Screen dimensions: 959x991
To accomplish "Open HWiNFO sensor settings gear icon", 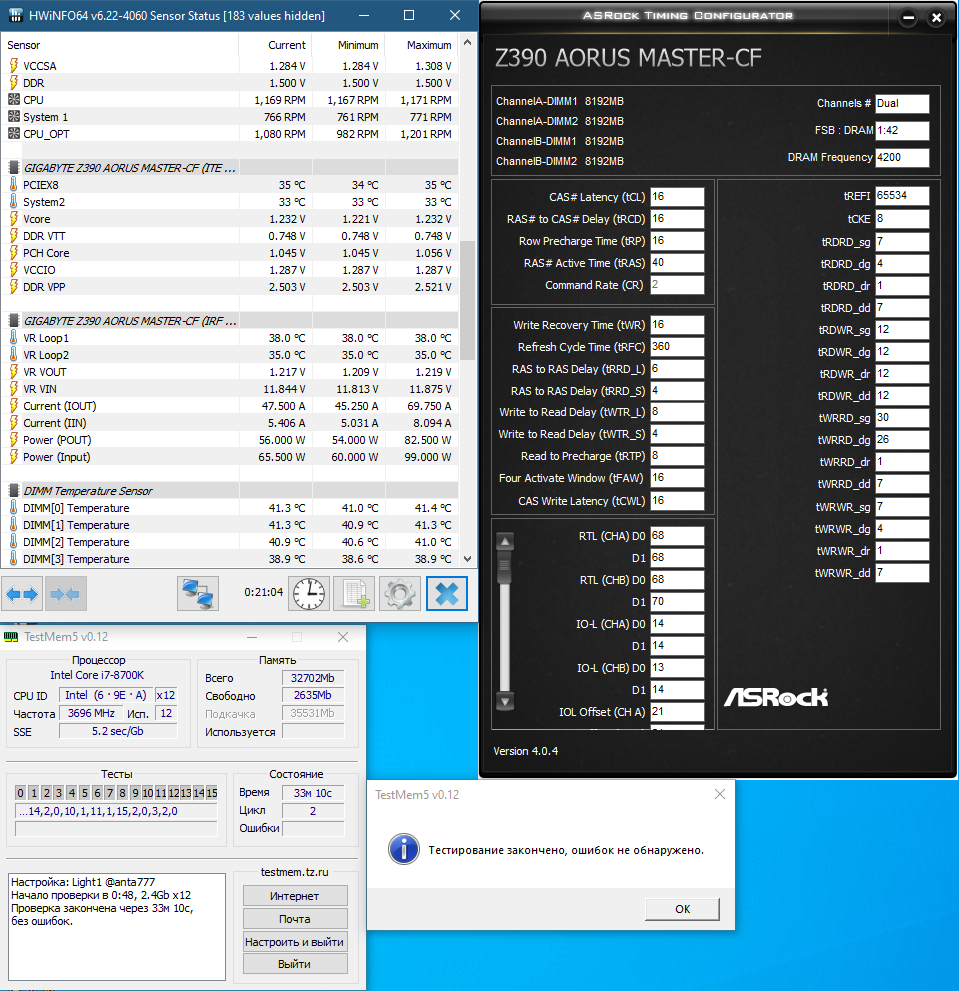I will (x=400, y=593).
